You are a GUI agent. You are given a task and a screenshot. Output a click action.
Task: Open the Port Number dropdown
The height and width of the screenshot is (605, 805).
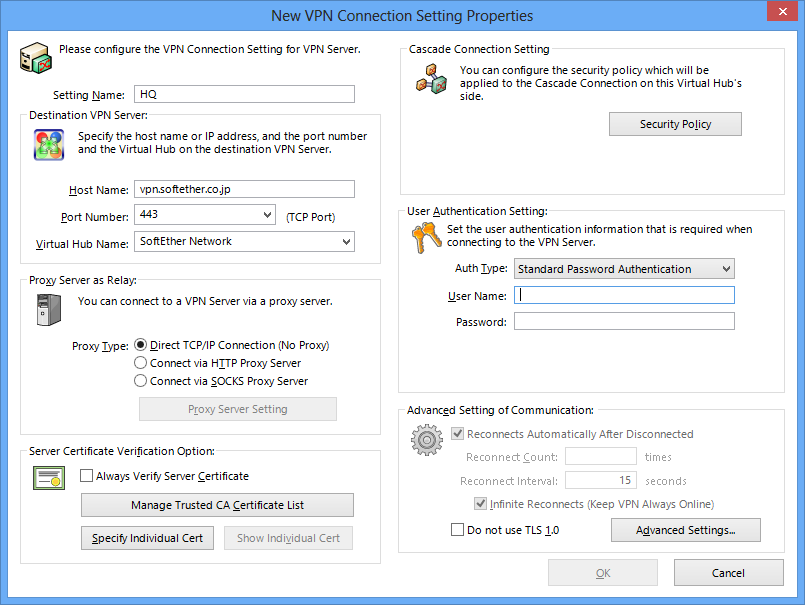click(267, 215)
